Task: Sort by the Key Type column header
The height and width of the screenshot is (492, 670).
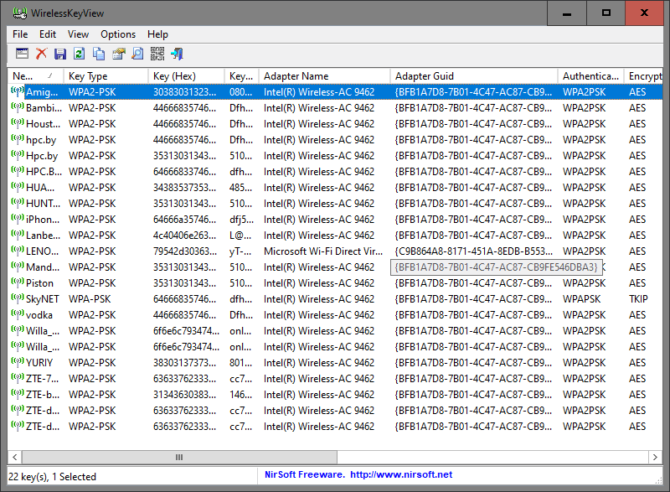Action: [106, 76]
